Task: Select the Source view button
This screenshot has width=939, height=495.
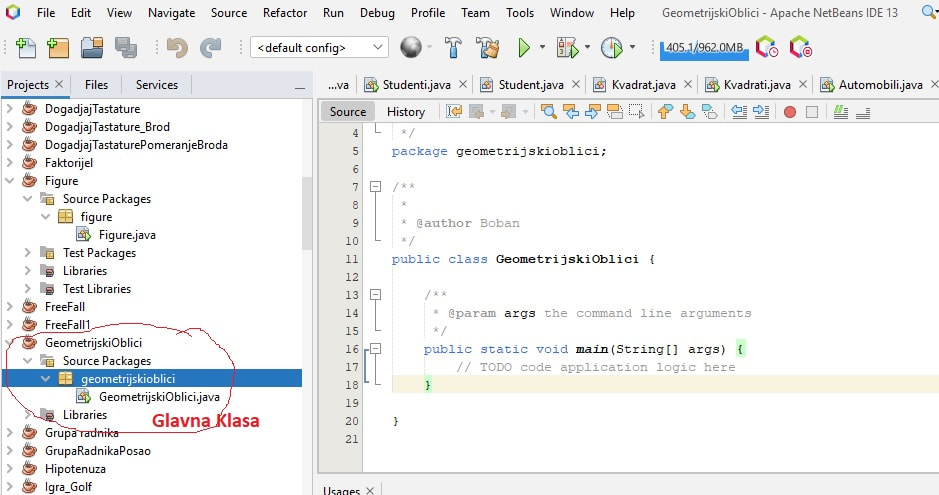Action: [x=348, y=112]
